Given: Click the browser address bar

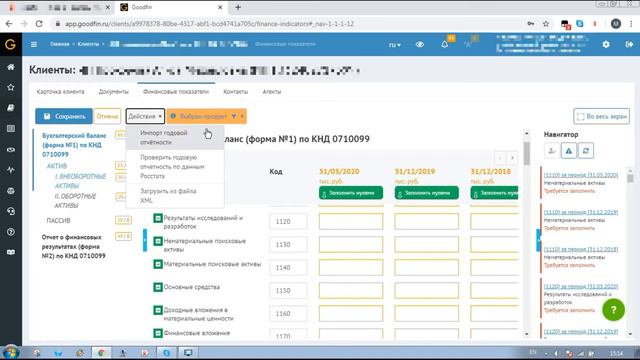Looking at the screenshot, I should coord(286,24).
